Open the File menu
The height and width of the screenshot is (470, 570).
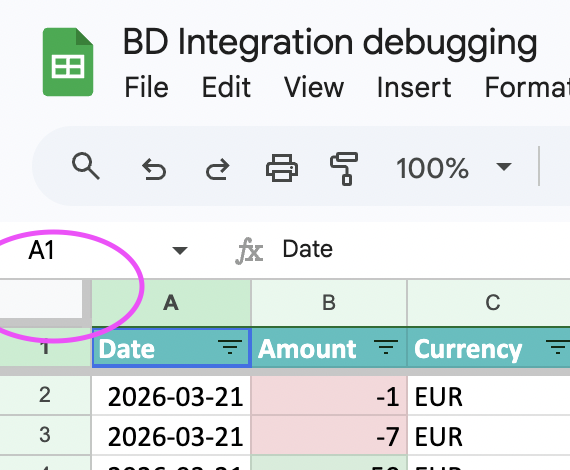(146, 87)
